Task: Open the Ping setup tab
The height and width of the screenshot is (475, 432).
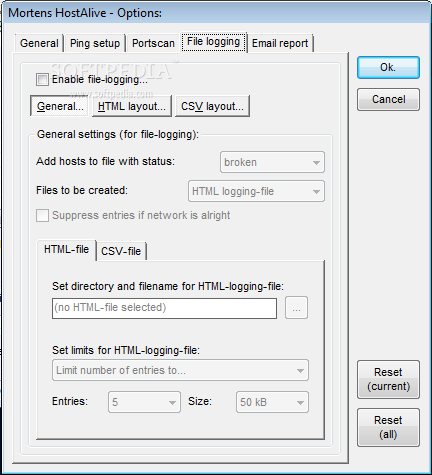Action: tap(95, 43)
